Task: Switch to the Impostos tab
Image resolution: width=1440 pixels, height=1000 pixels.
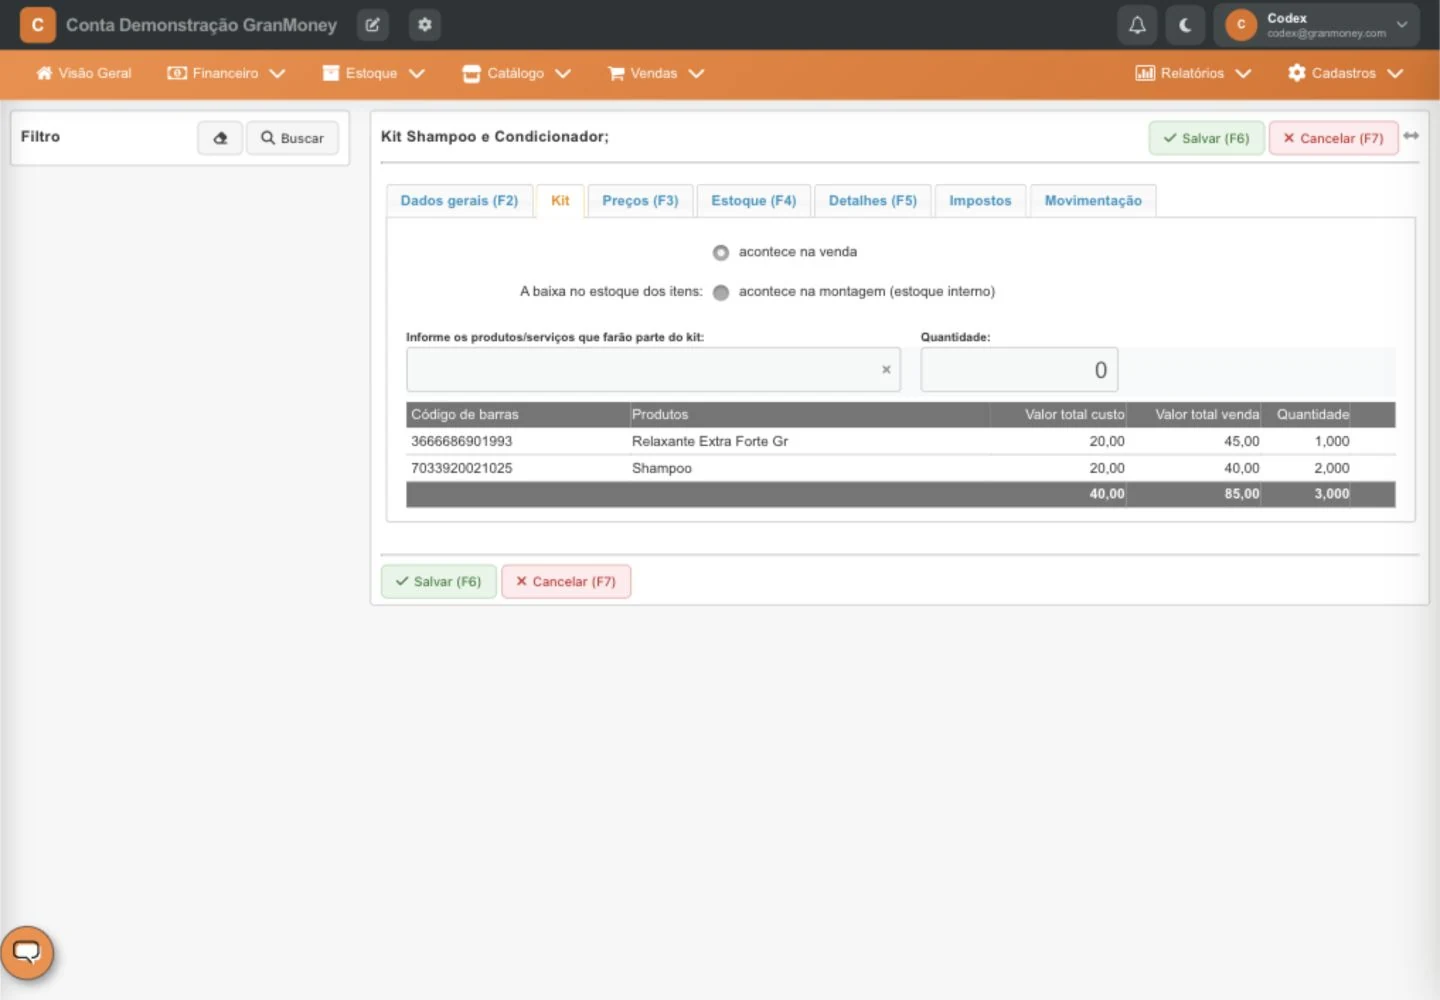Action: point(980,201)
